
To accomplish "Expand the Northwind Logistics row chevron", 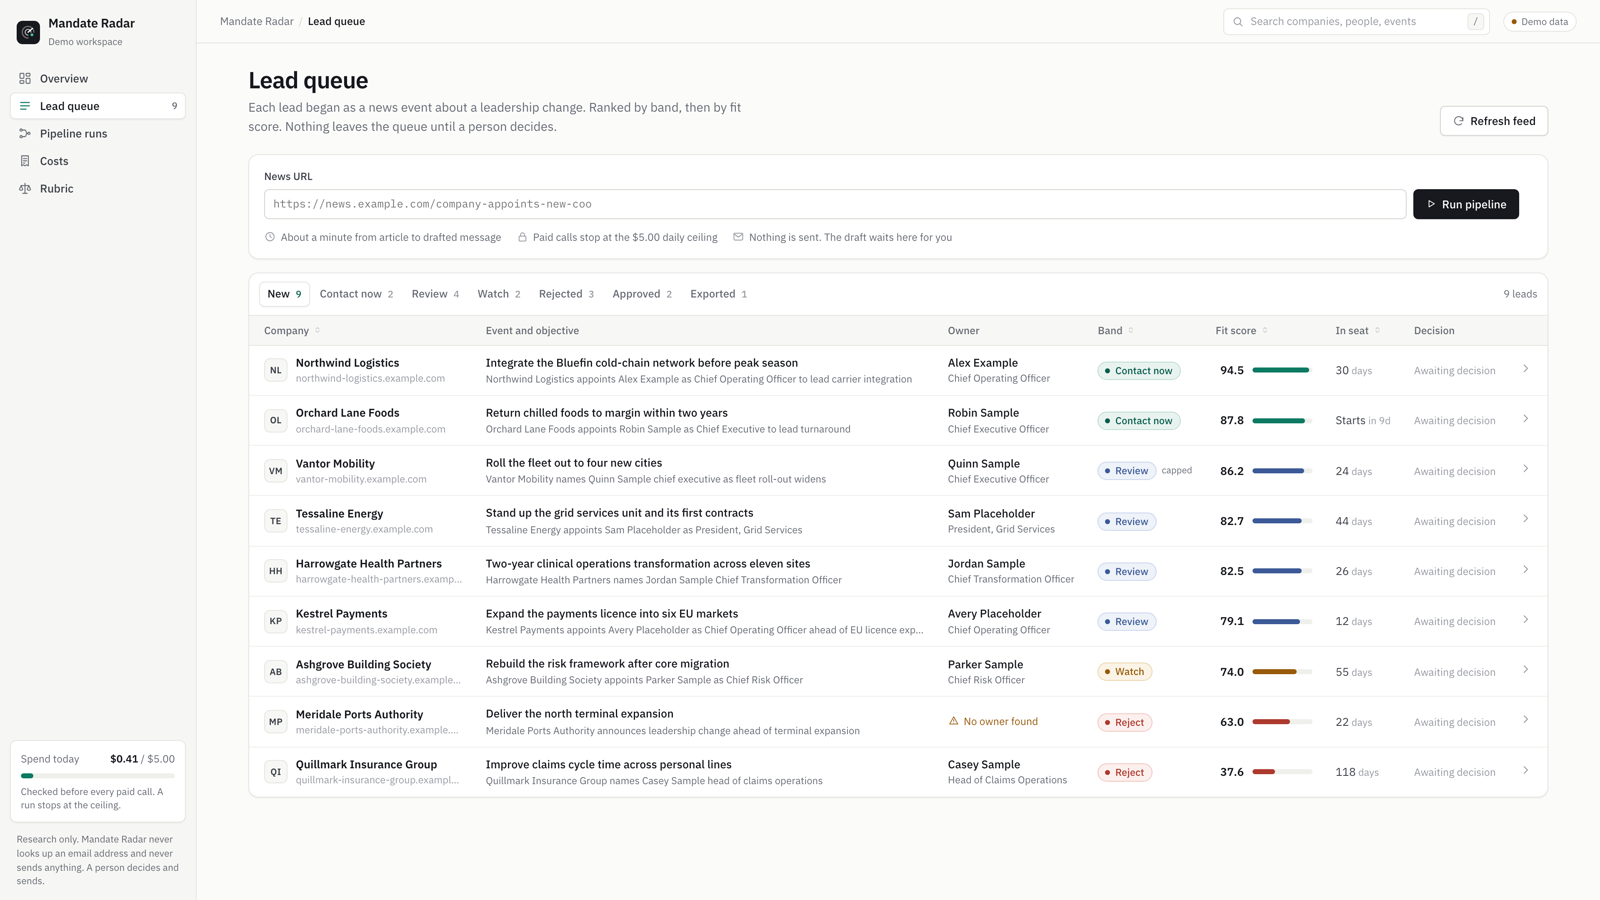I will (x=1526, y=369).
